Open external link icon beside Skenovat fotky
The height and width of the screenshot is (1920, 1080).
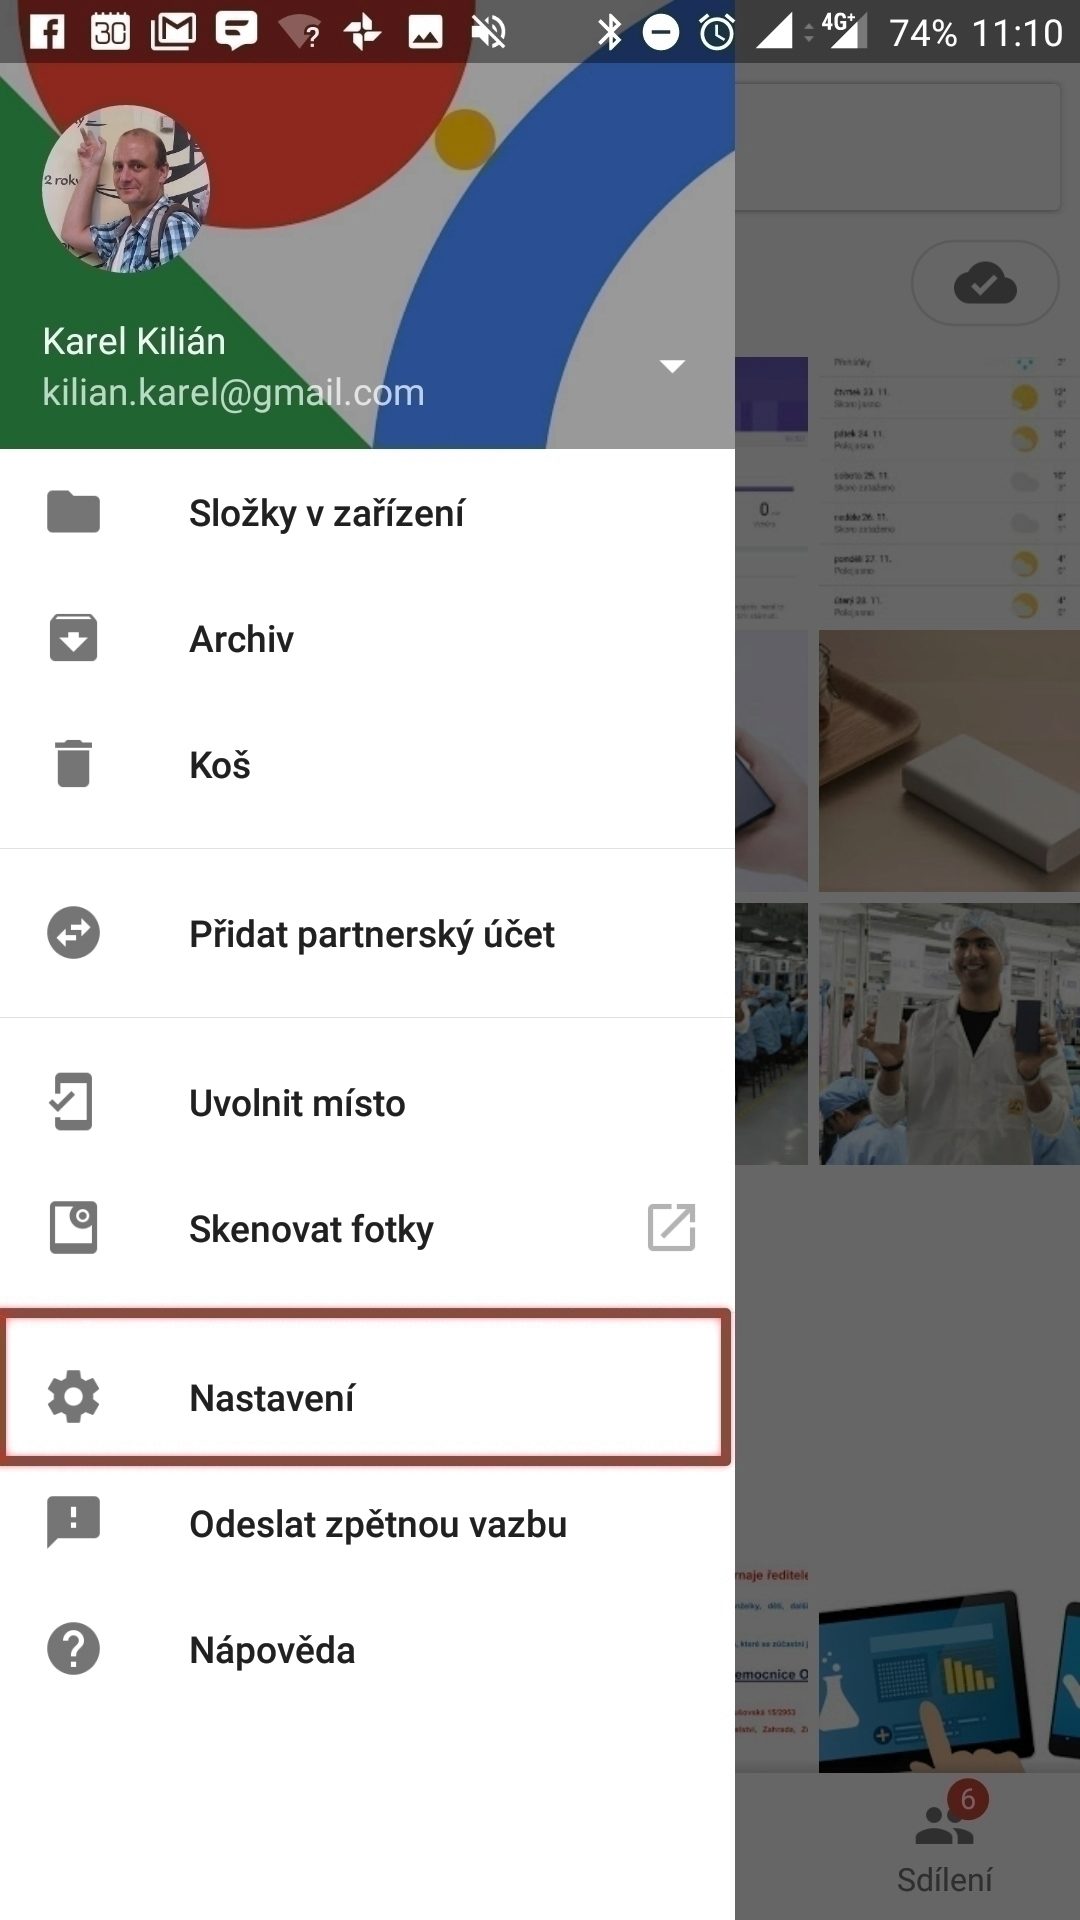coord(672,1228)
